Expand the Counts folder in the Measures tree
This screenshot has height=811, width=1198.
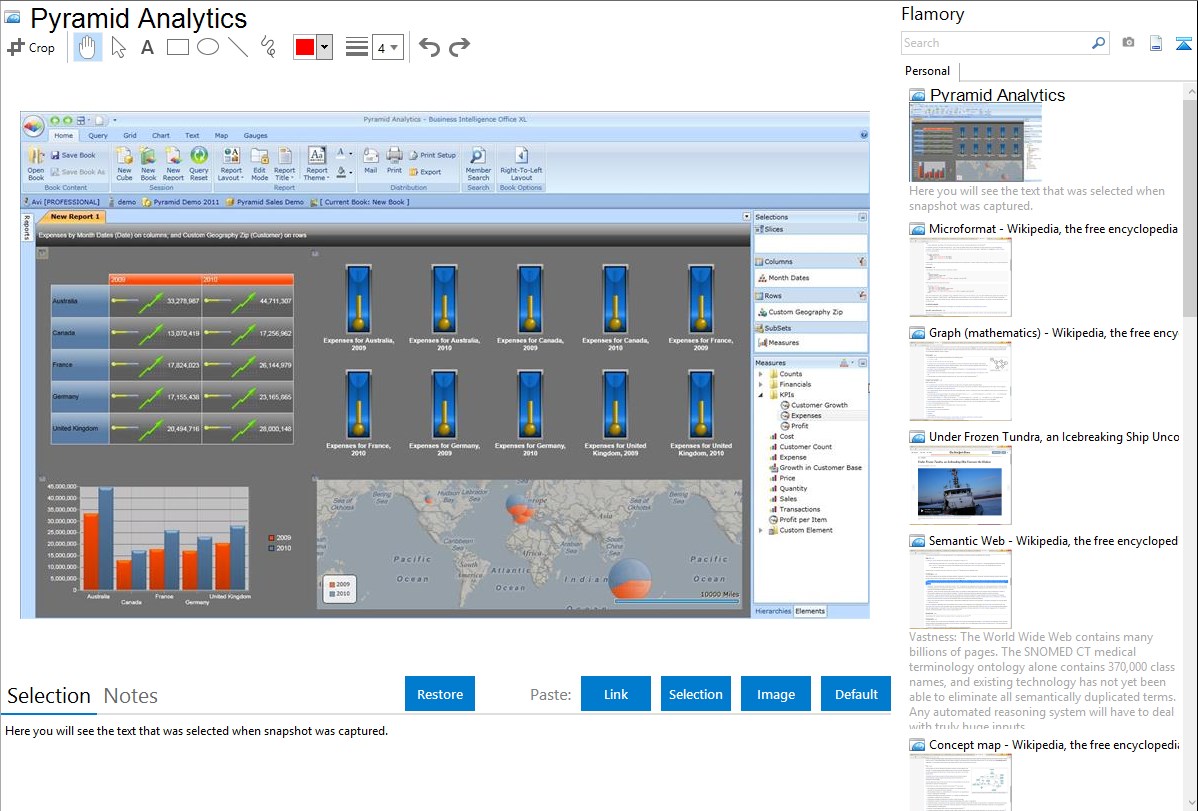pyautogui.click(x=760, y=374)
